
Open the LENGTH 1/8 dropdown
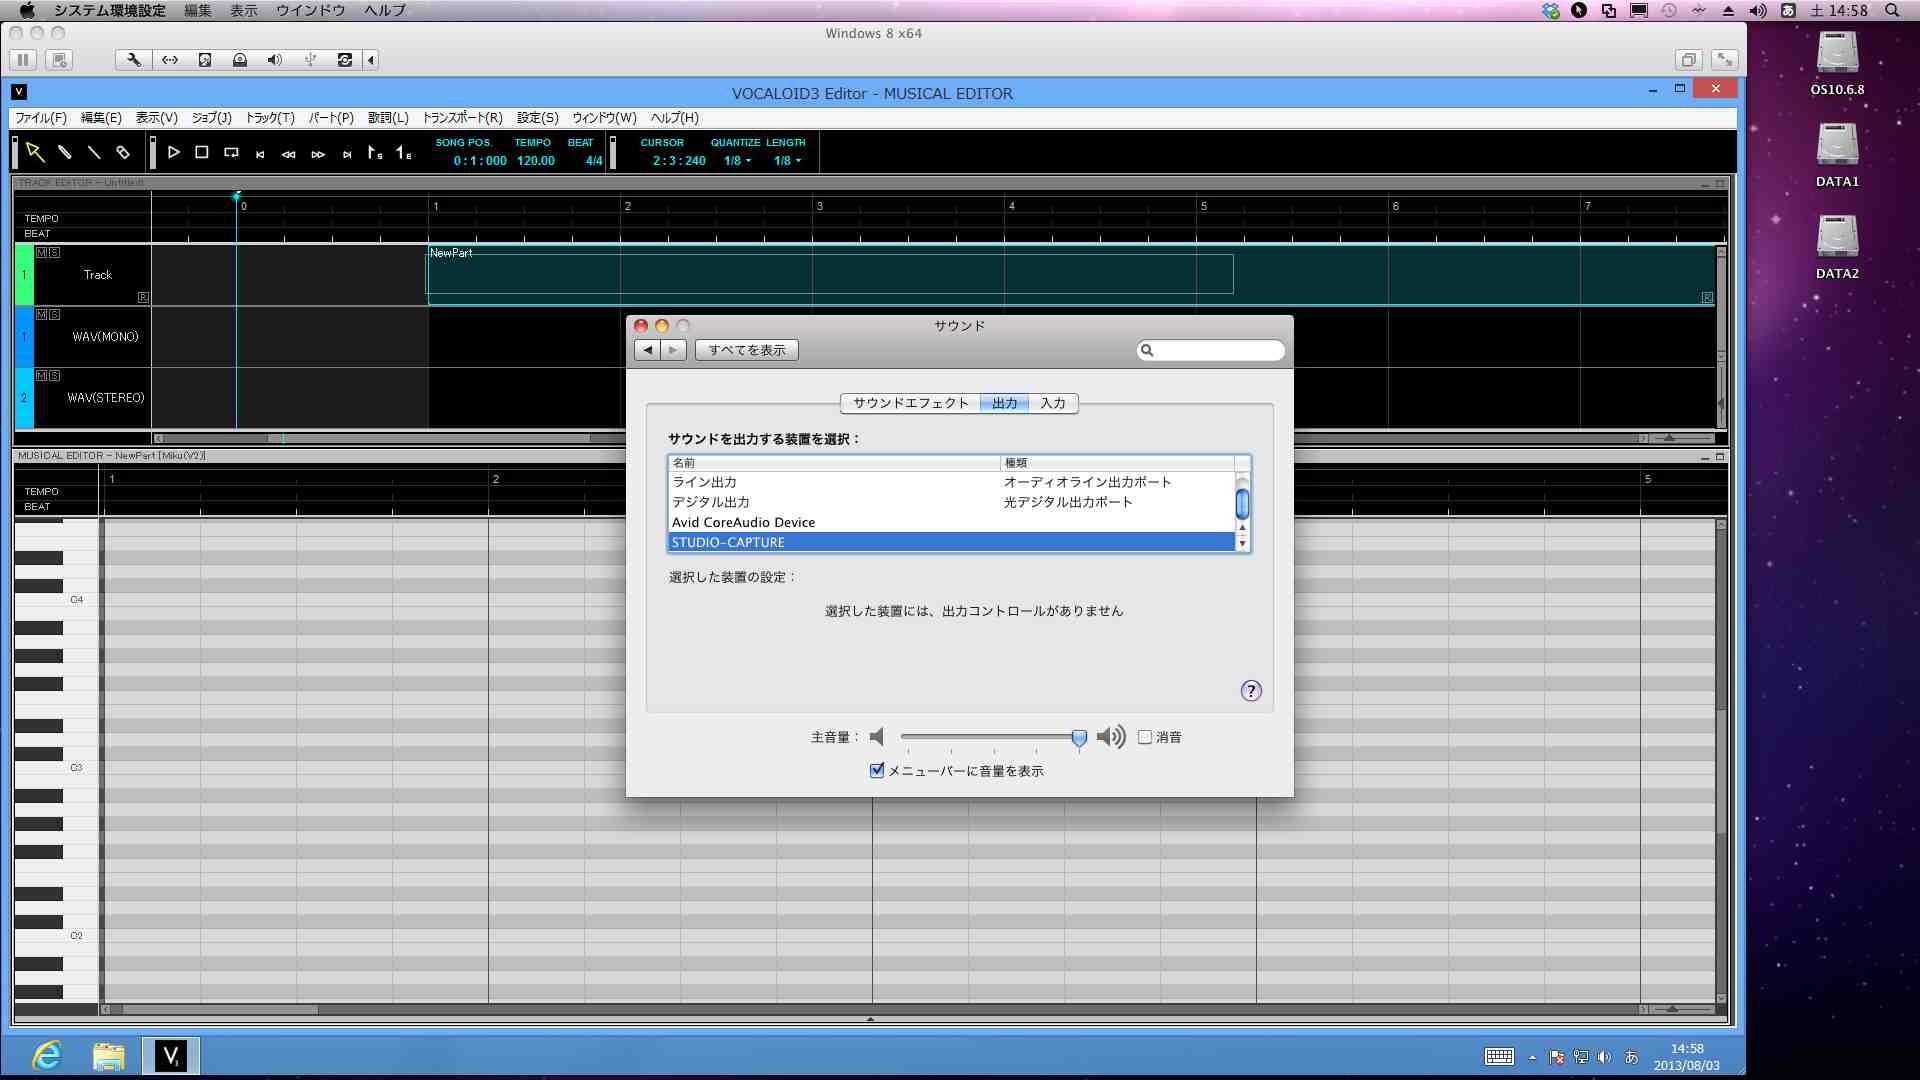(787, 161)
